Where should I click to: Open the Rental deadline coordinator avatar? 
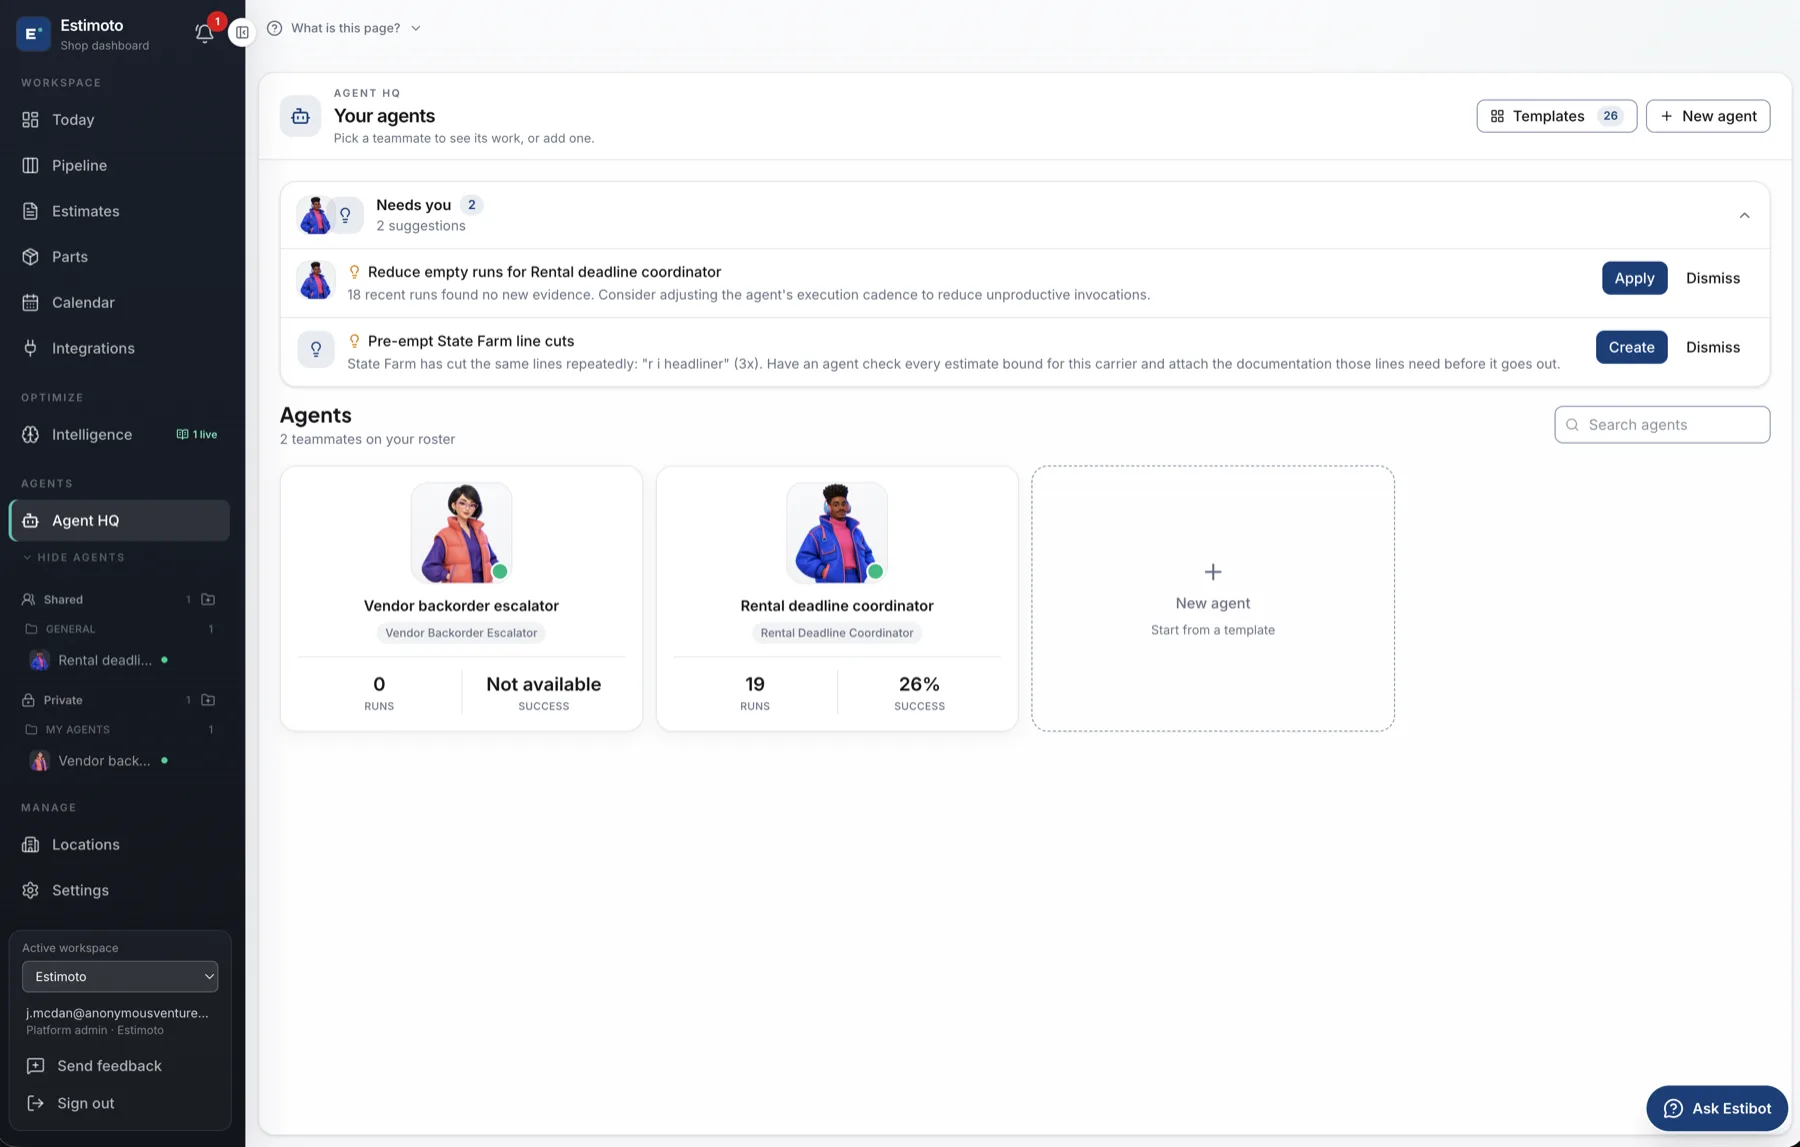(837, 533)
